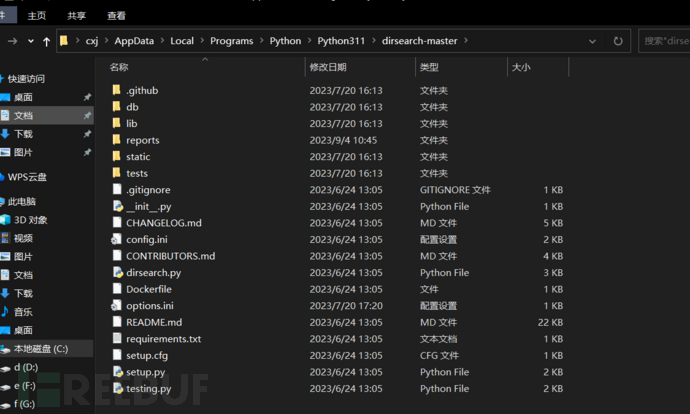
Task: Open the f (G:) drive in sidebar
Action: pyautogui.click(x=24, y=404)
